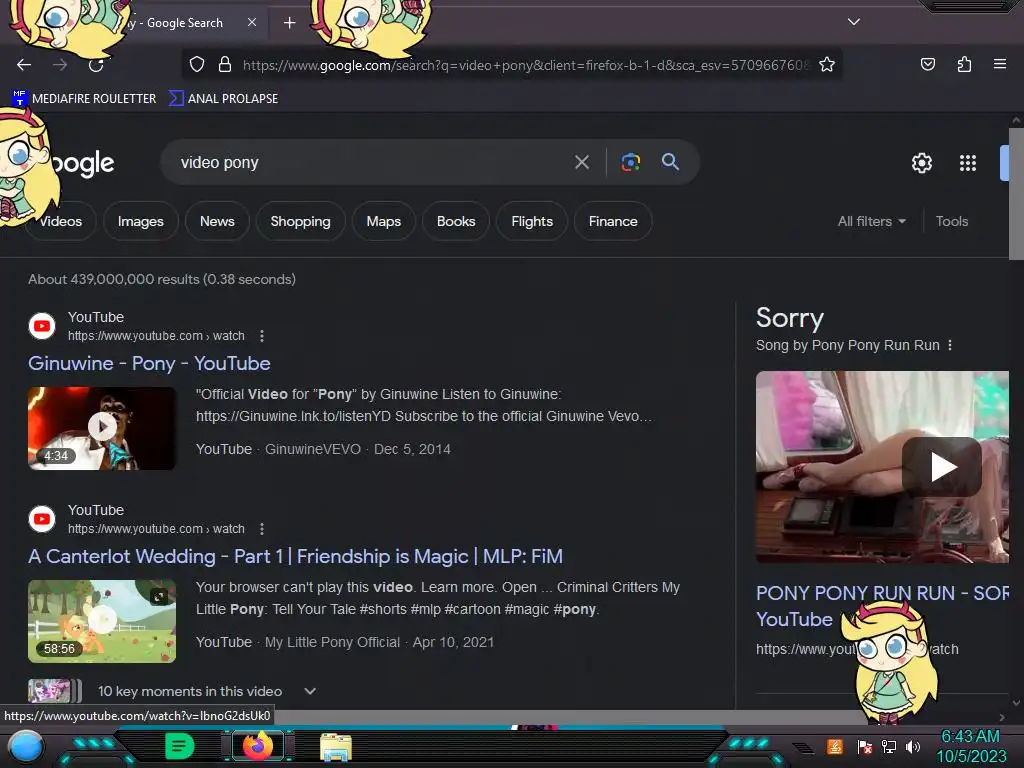The image size is (1024, 768).
Task: Open the MEDIAFIRE ROULETTER bookmark
Action: tap(84, 99)
